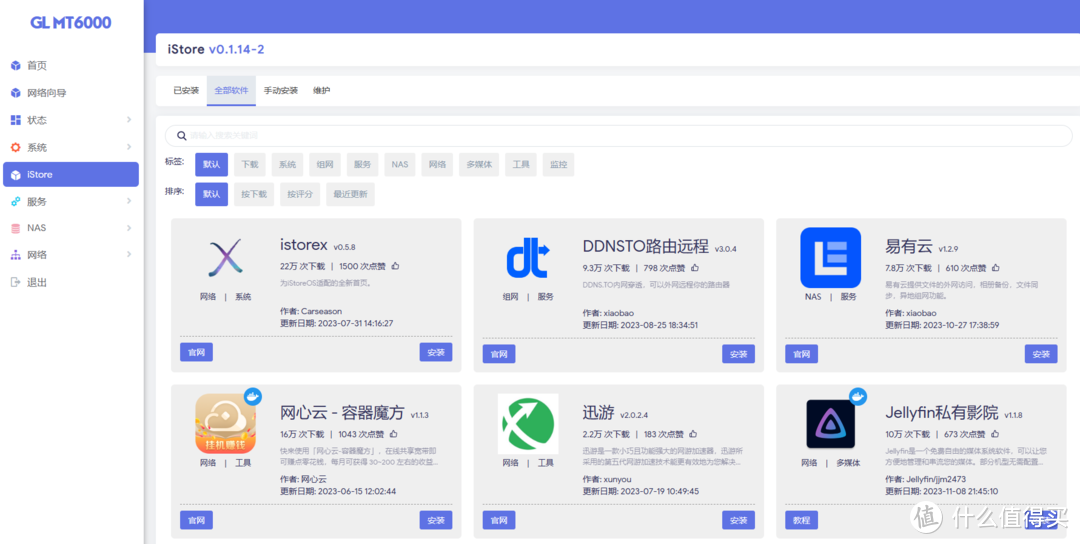Filter by the 下载 tag
The image size is (1080, 544).
coord(250,165)
